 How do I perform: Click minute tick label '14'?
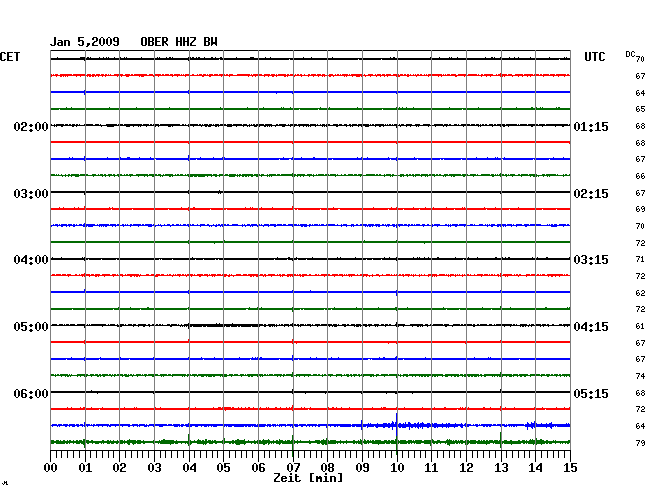[536, 467]
